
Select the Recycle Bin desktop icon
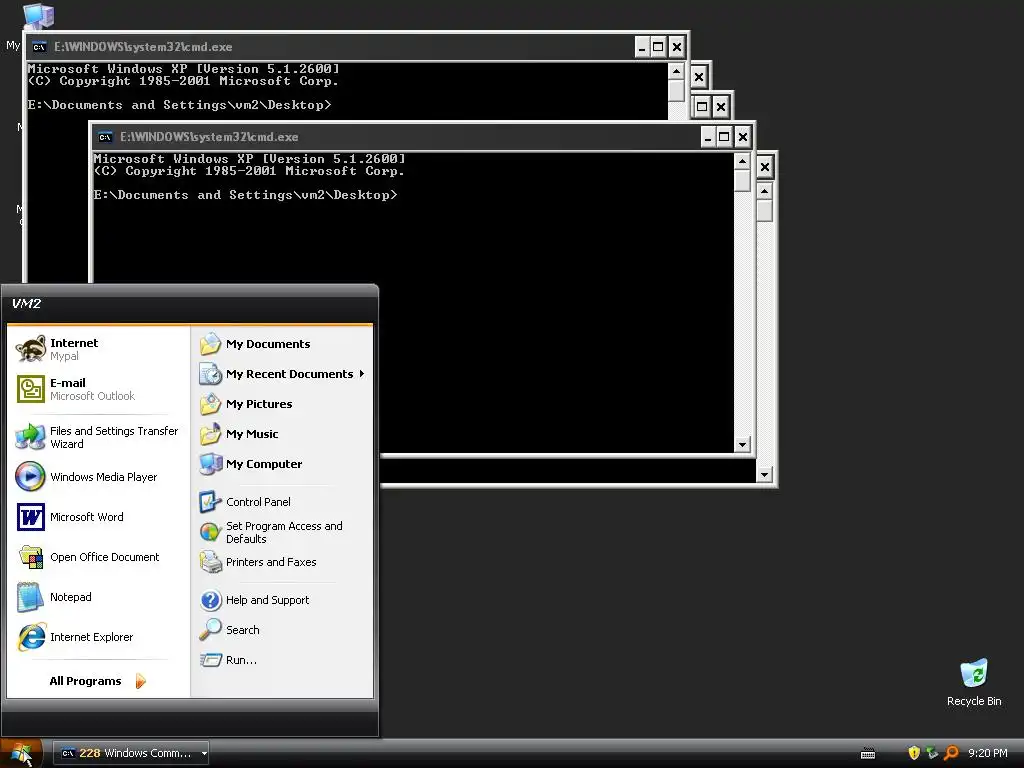(974, 682)
